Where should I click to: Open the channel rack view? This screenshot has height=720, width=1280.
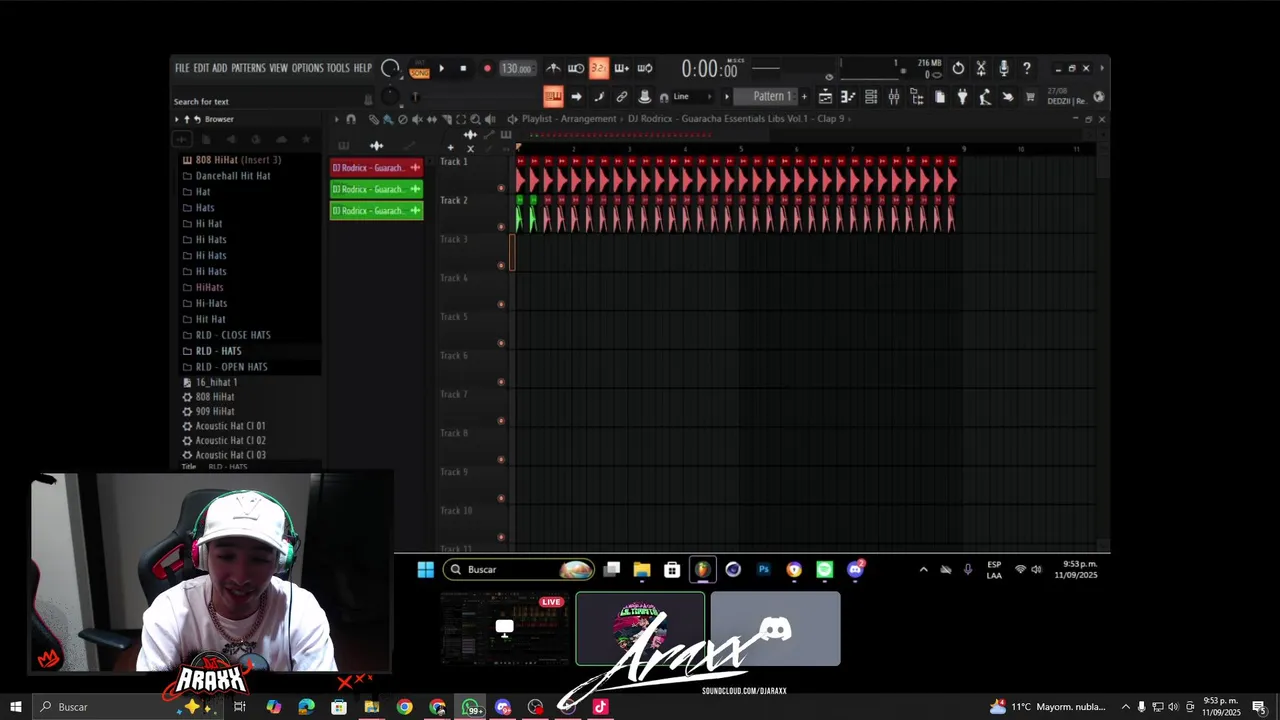pyautogui.click(x=871, y=97)
